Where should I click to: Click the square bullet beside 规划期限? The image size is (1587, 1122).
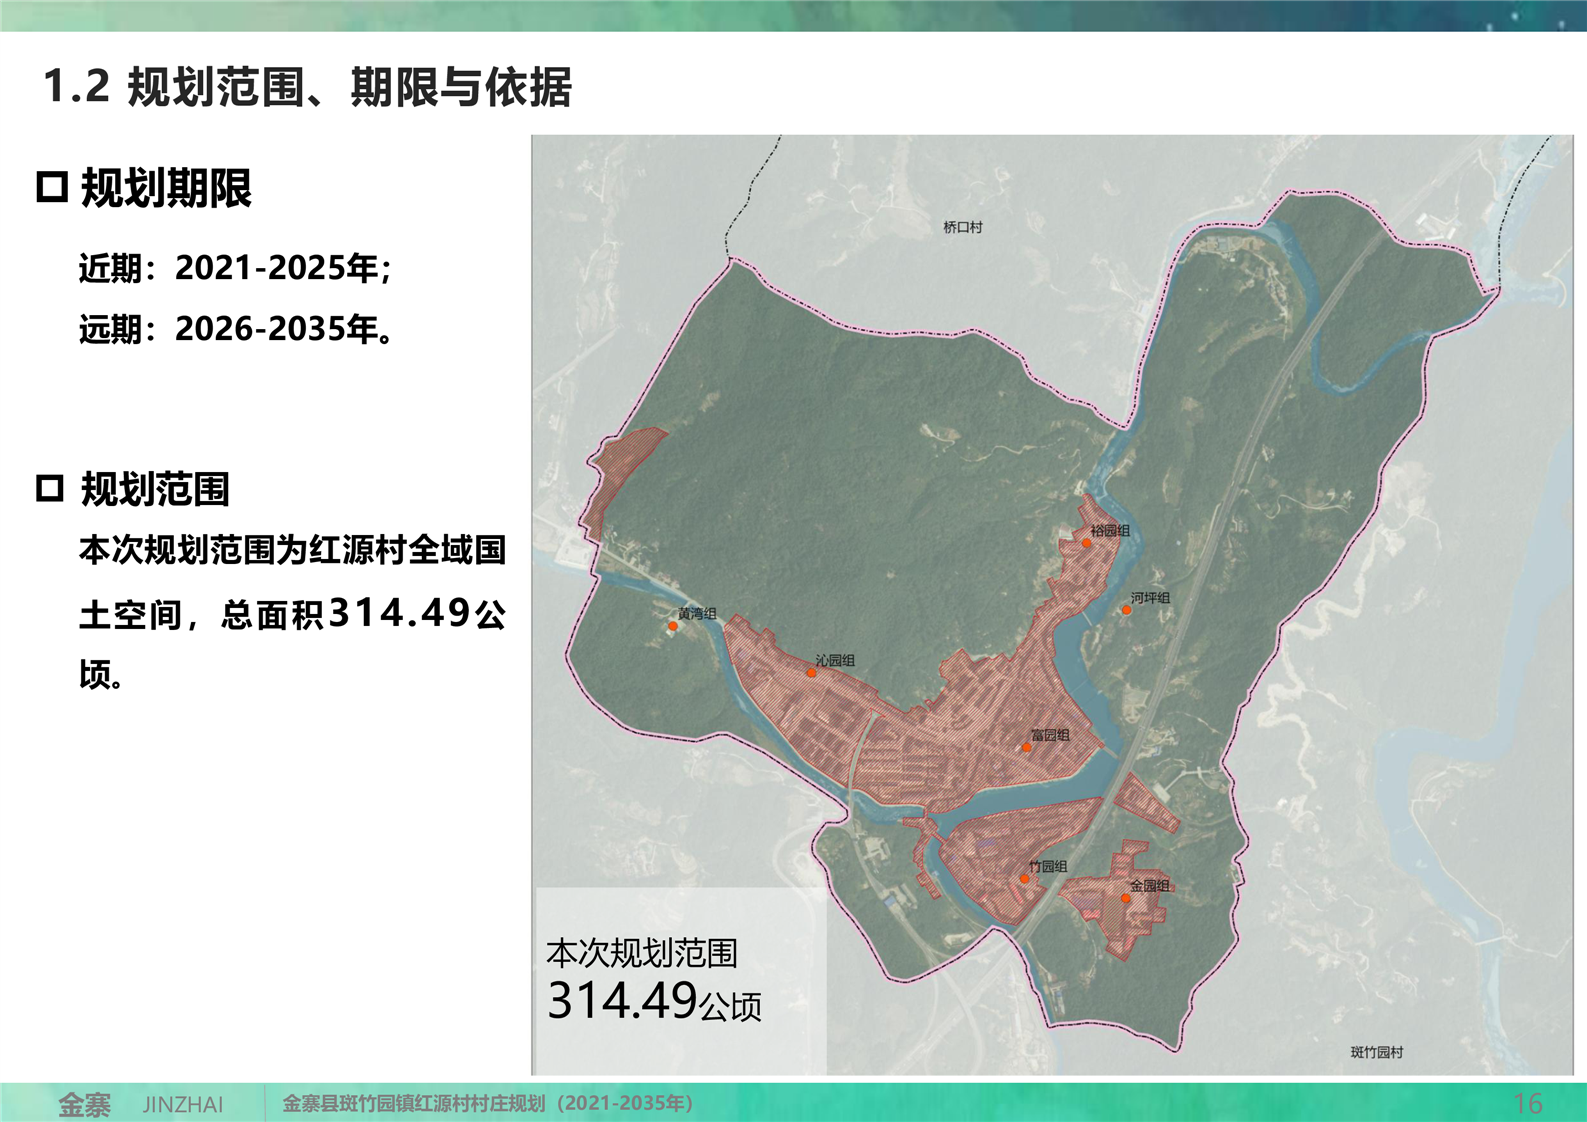point(52,187)
